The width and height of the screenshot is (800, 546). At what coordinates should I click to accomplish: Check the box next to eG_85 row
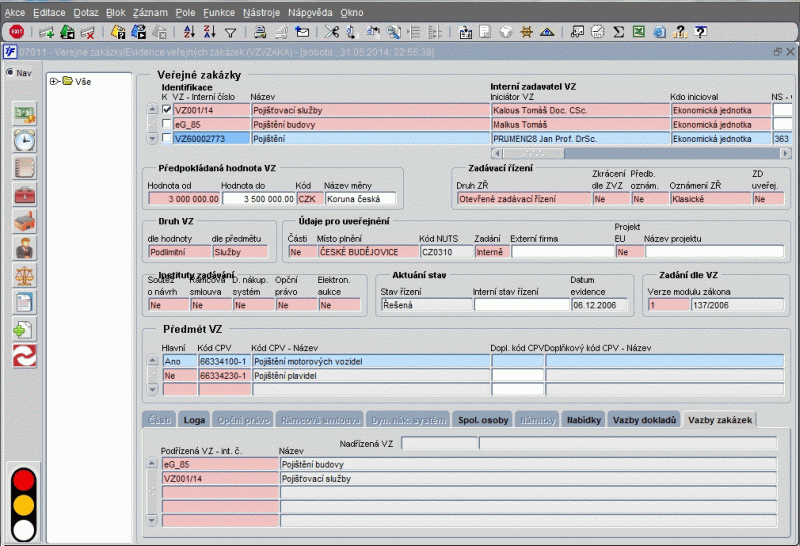pos(167,124)
